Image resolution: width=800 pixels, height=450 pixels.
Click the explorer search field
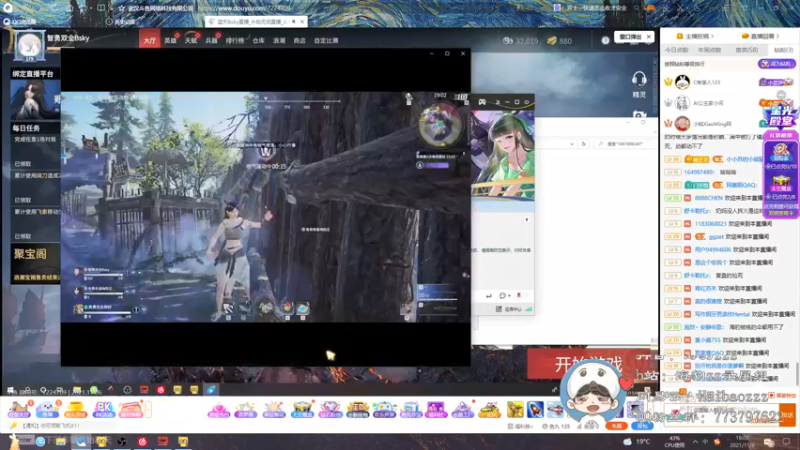click(x=624, y=144)
